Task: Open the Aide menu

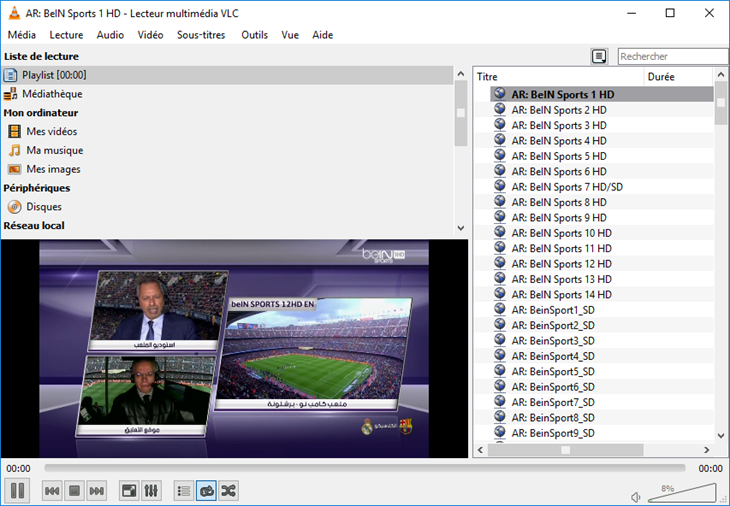Action: 323,35
